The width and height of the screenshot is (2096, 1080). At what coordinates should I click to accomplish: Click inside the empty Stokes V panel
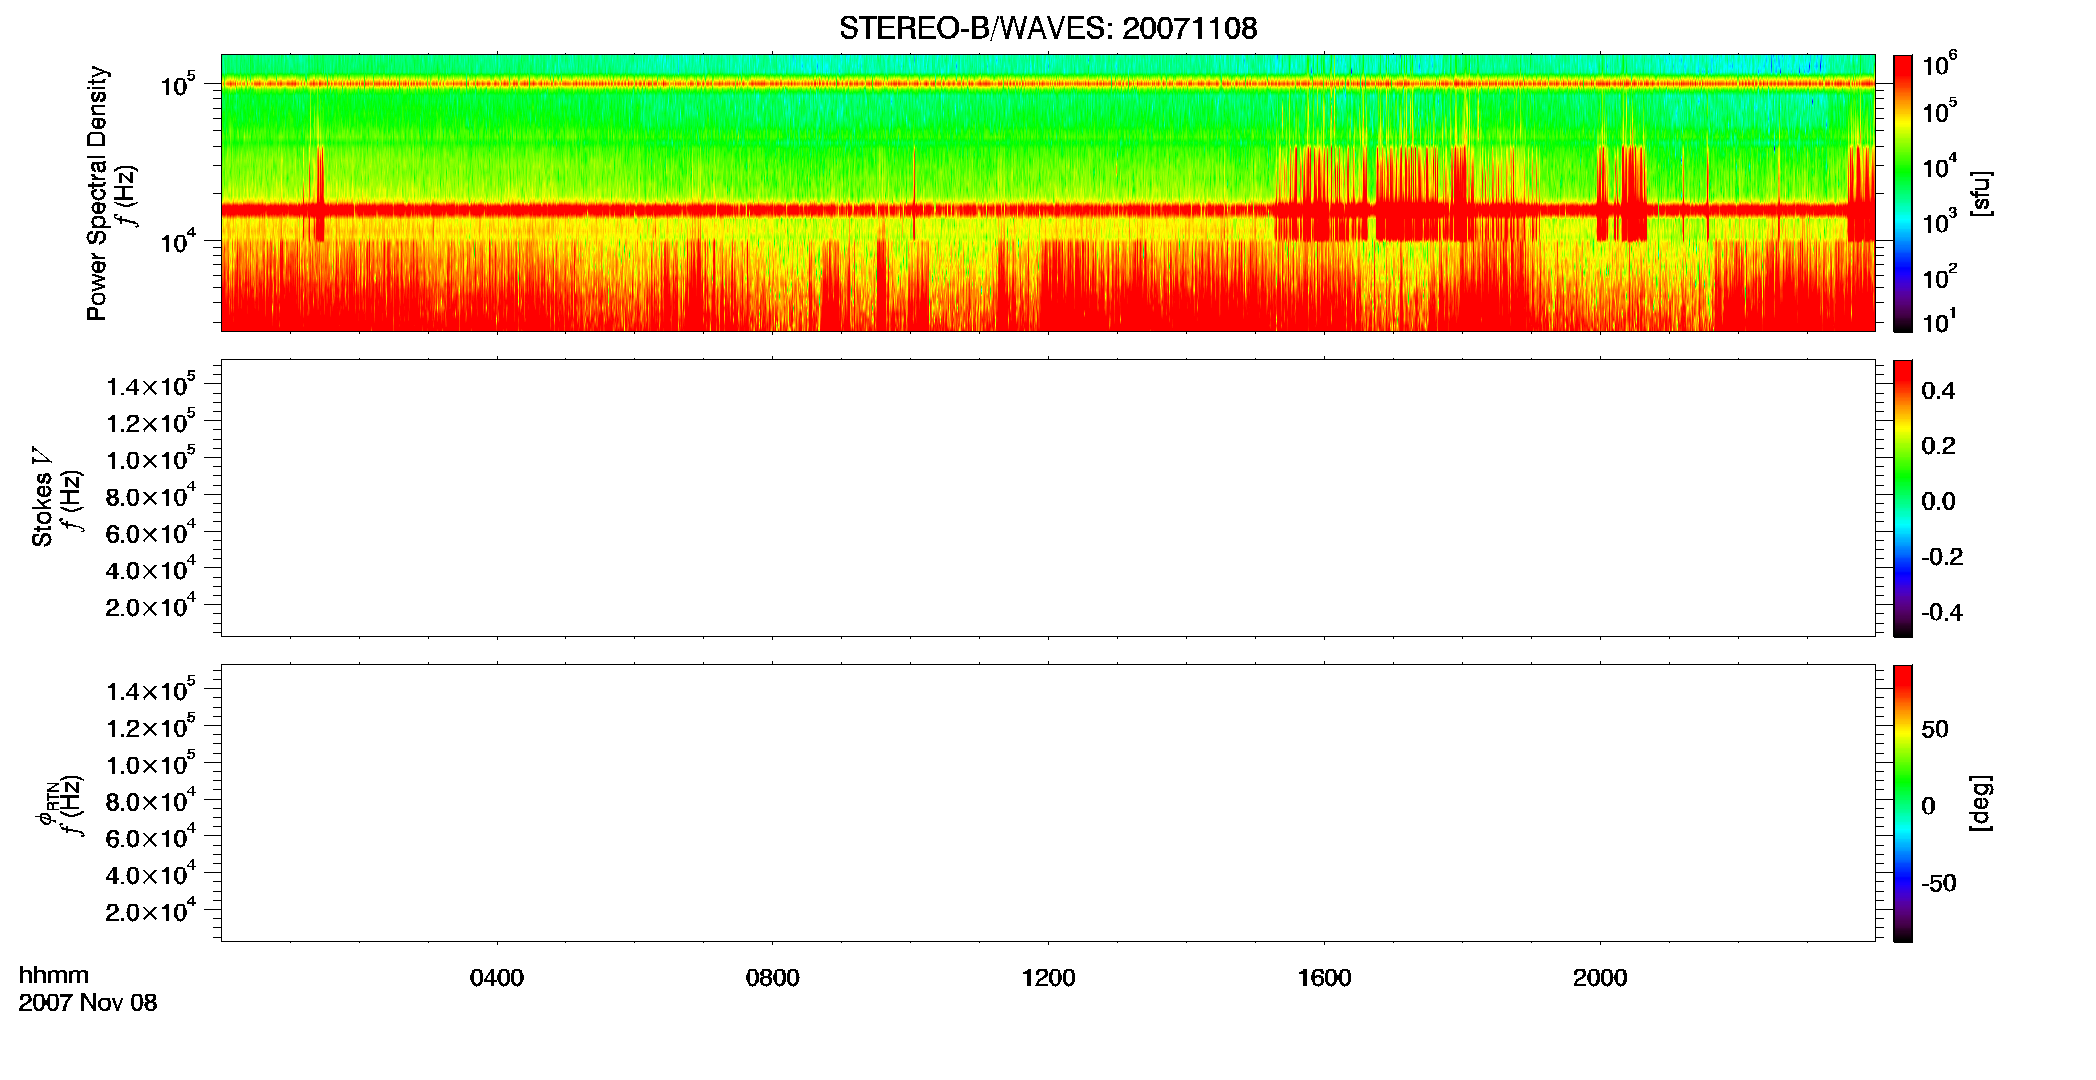pos(1048,498)
